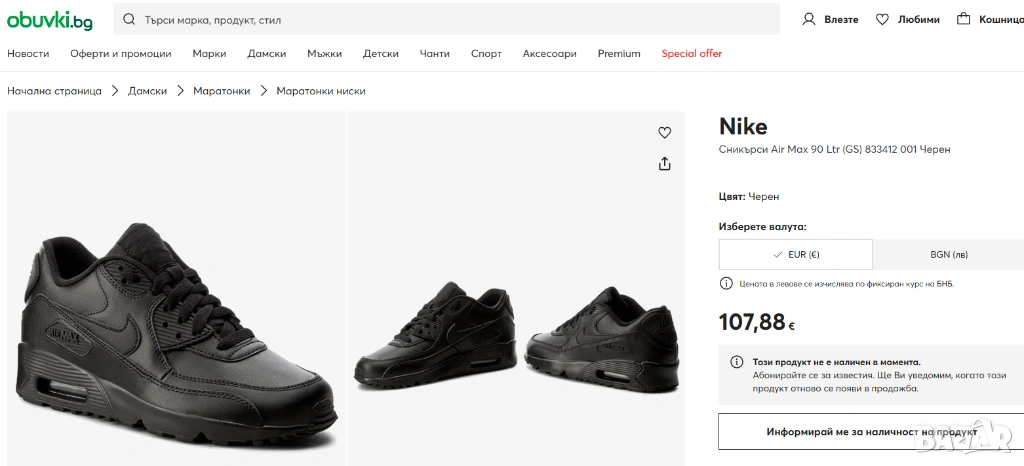The image size is (1024, 466).
Task: Click the user account icon
Action: click(809, 19)
